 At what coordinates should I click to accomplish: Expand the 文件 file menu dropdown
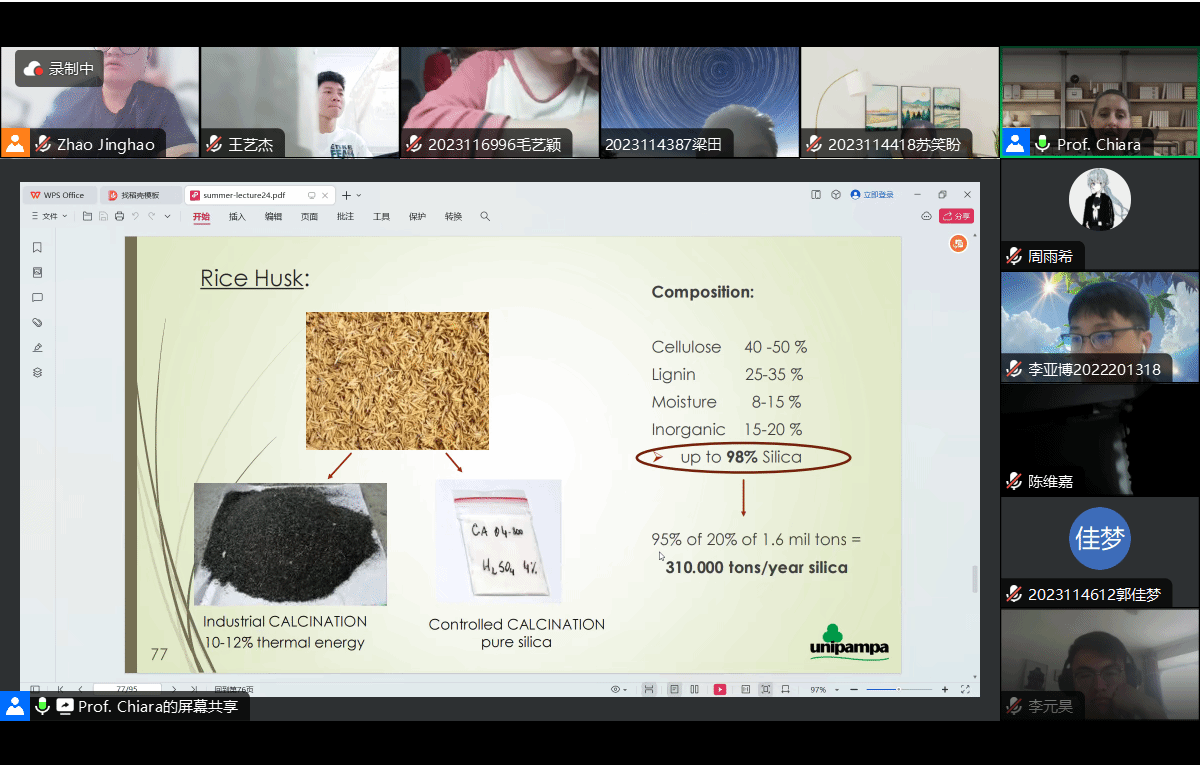[x=50, y=216]
